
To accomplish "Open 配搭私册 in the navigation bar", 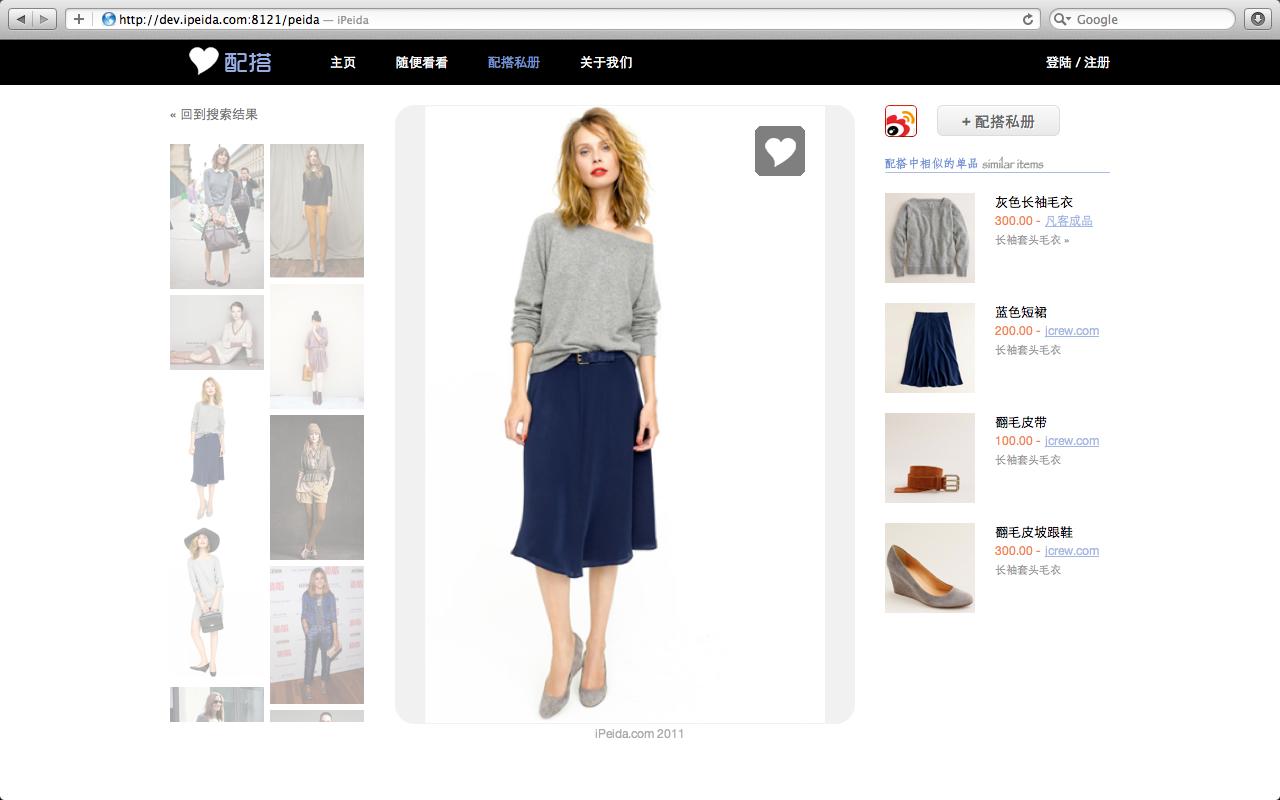I will point(514,62).
